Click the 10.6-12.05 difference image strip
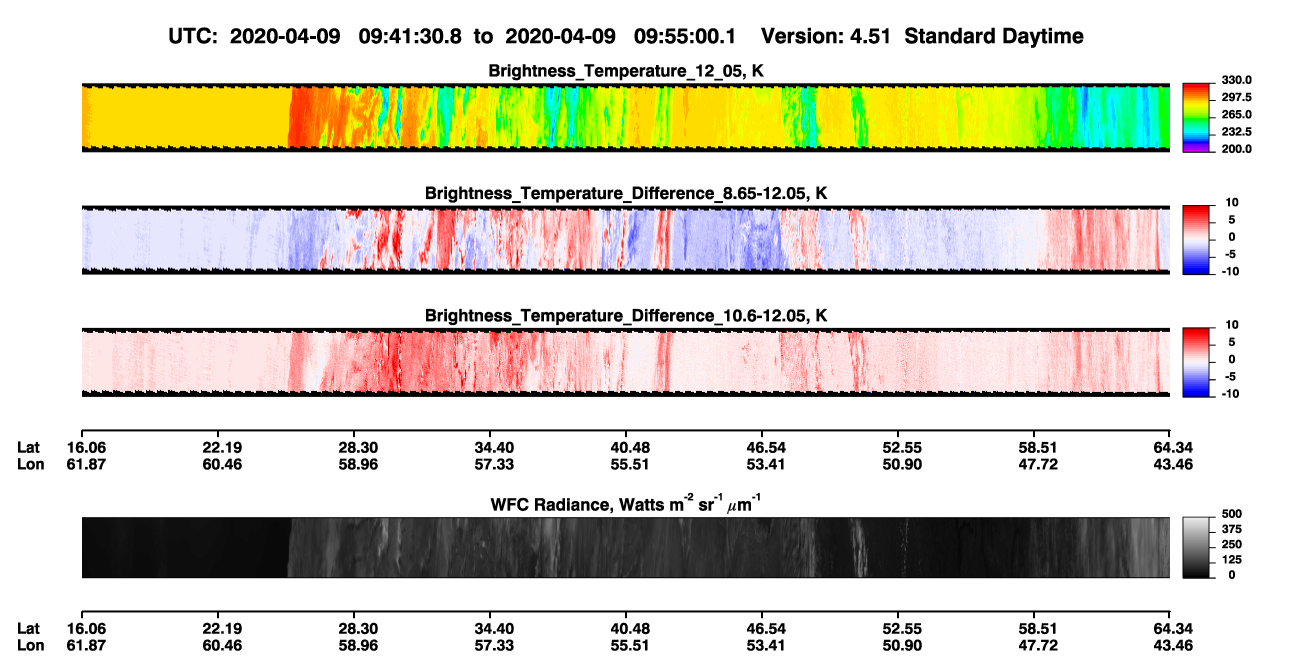Image resolution: width=1300 pixels, height=667 pixels. coord(626,362)
